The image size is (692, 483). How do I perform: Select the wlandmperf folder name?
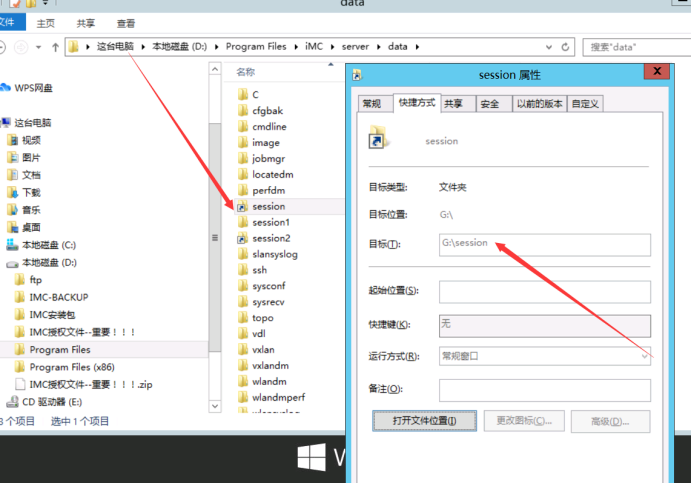tap(278, 397)
